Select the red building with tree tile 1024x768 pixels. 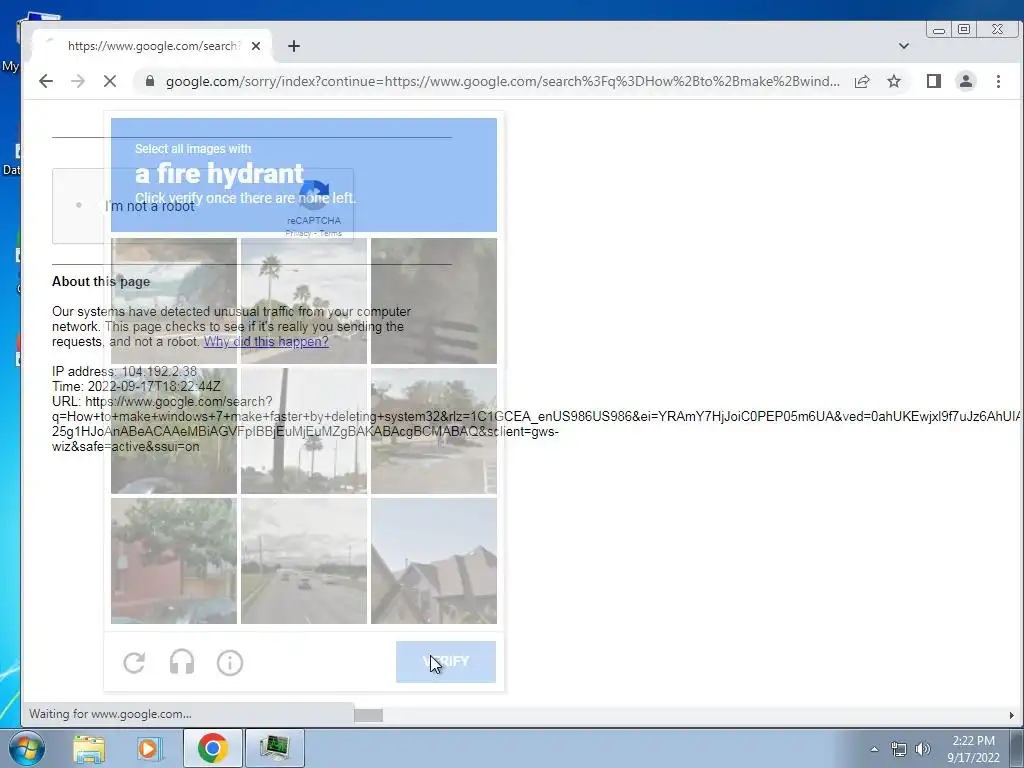click(x=174, y=561)
